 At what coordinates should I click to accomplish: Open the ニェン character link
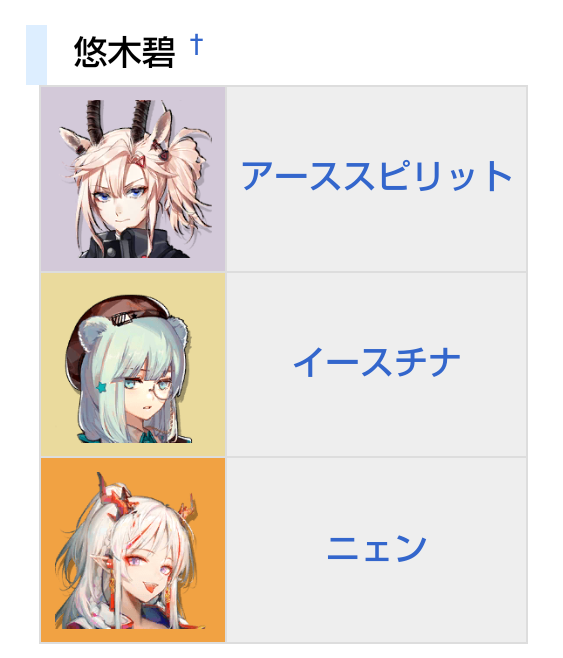pyautogui.click(x=376, y=548)
